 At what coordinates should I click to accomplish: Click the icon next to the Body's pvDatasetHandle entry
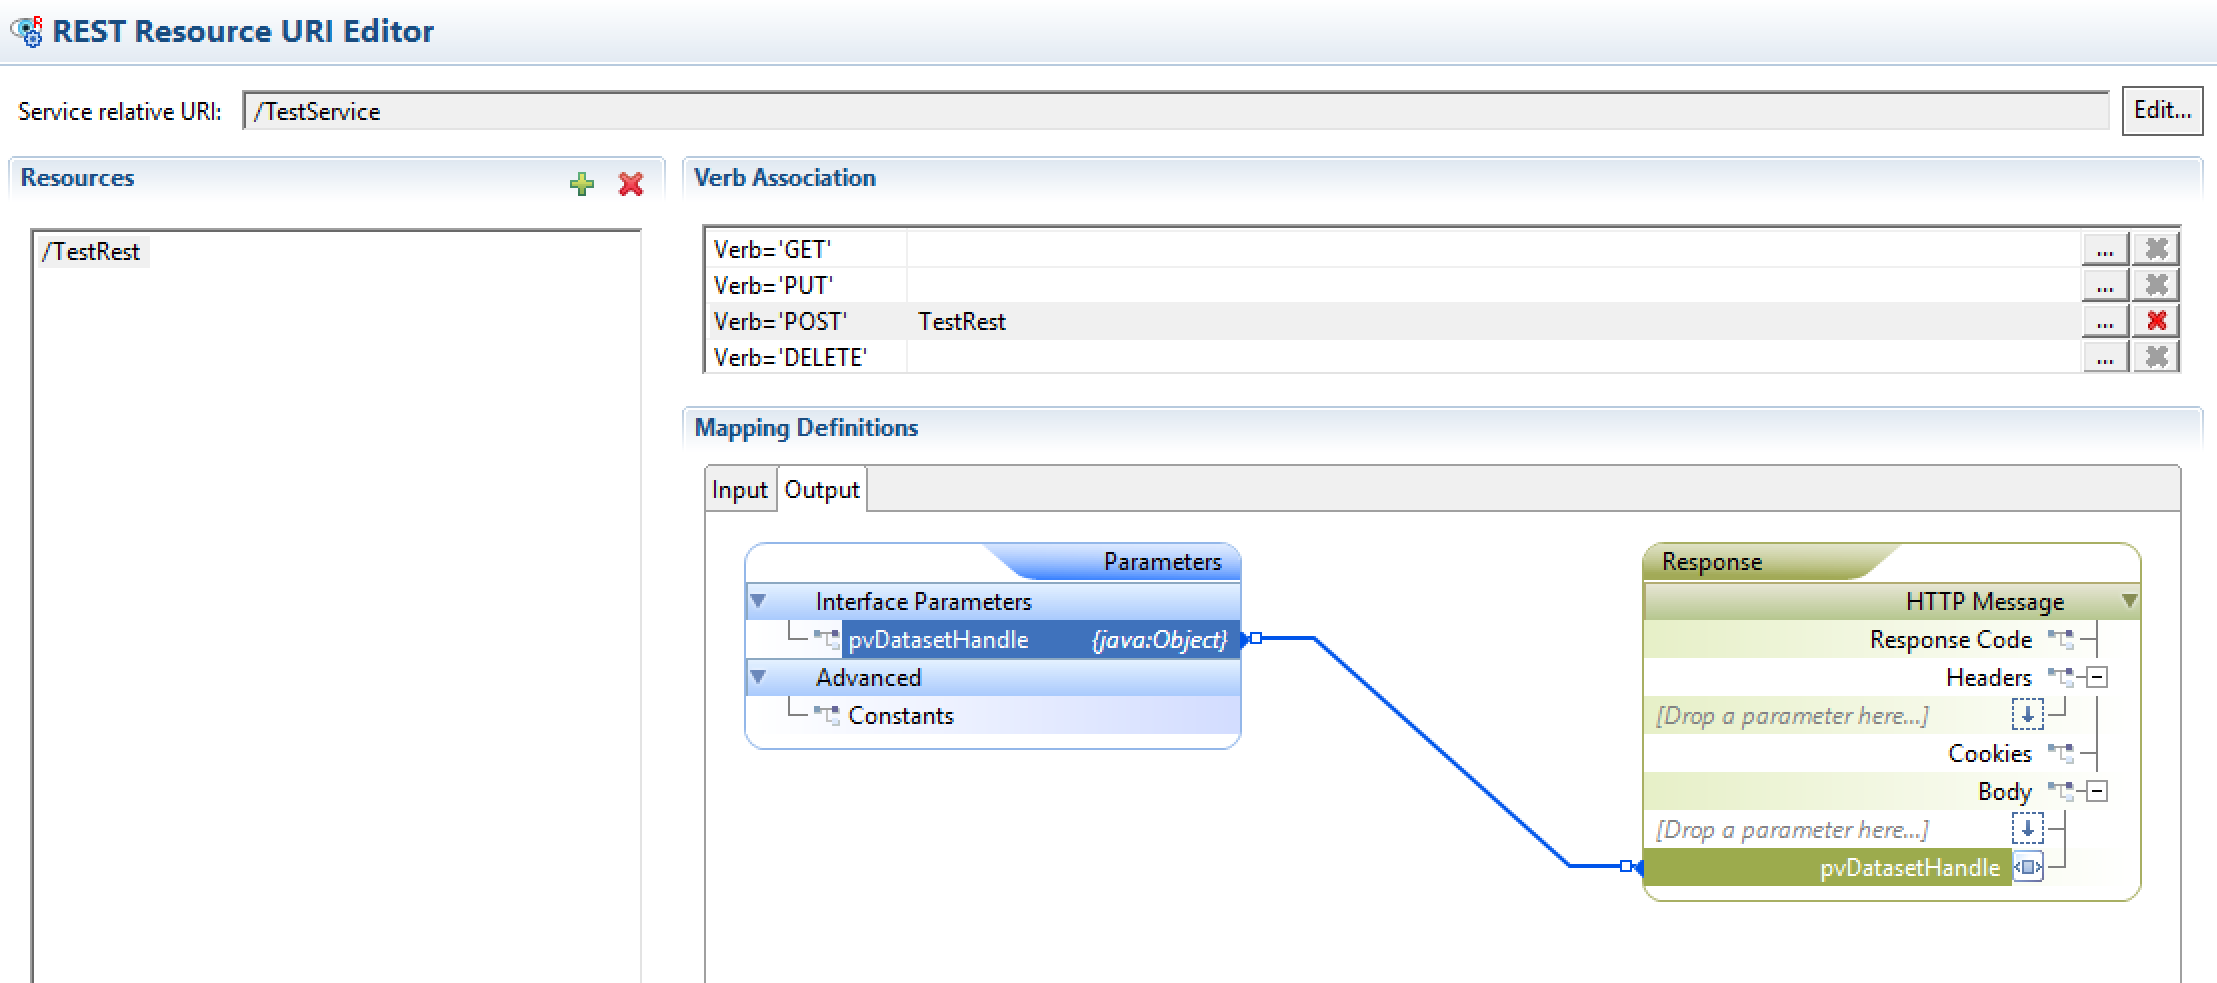pos(2027,867)
